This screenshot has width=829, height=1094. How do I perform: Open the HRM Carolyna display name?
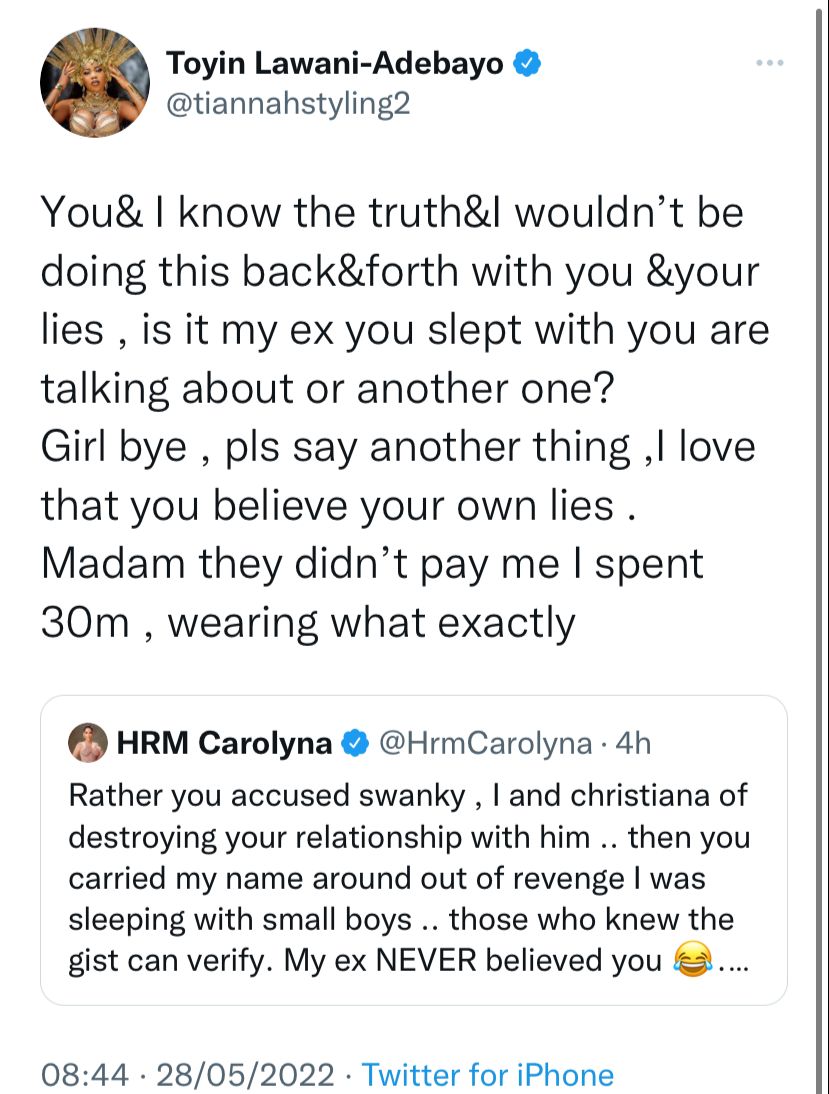click(x=224, y=743)
